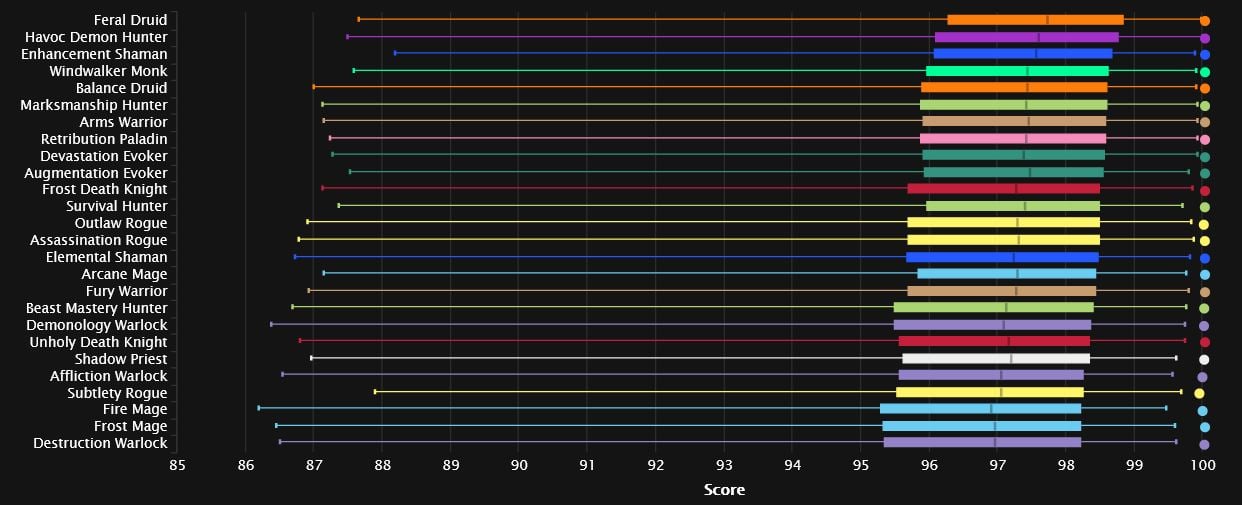This screenshot has height=505, width=1242.
Task: Select the Frost Mage label
Action: click(130, 427)
